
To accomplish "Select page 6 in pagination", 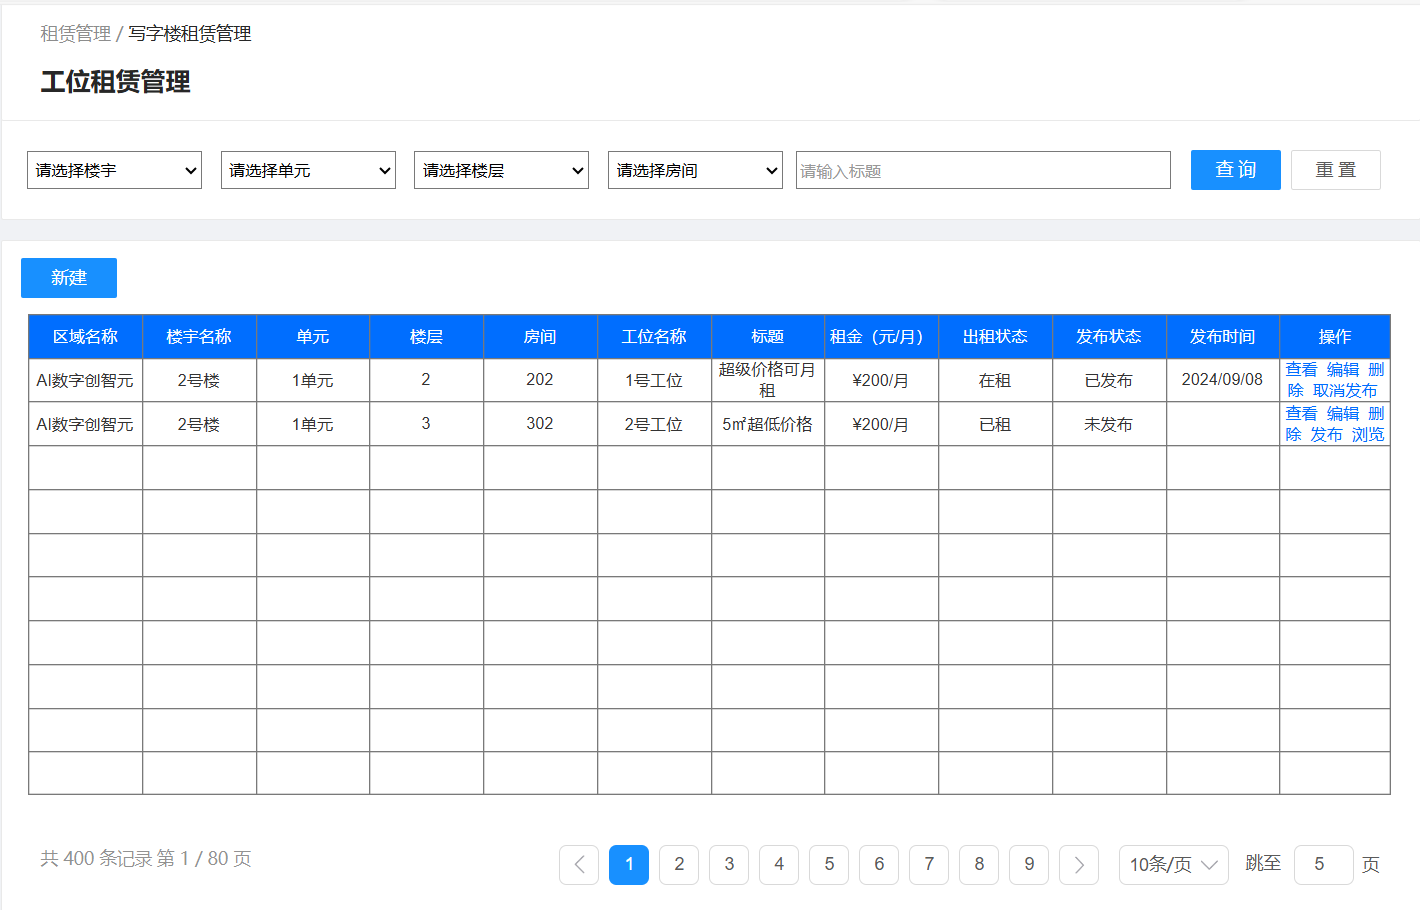I will click(879, 865).
